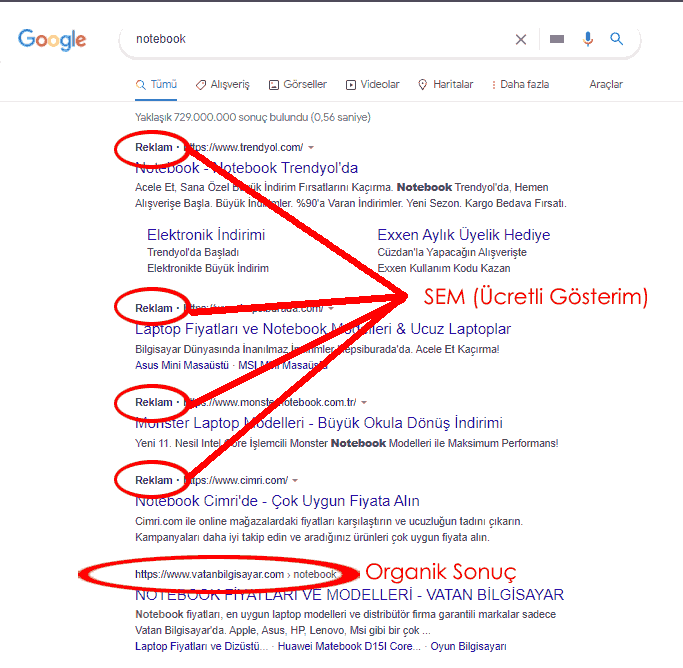Expand dropdown arrow beside monsternotebook.com.tr URL
The height and width of the screenshot is (668, 683).
click(x=364, y=402)
